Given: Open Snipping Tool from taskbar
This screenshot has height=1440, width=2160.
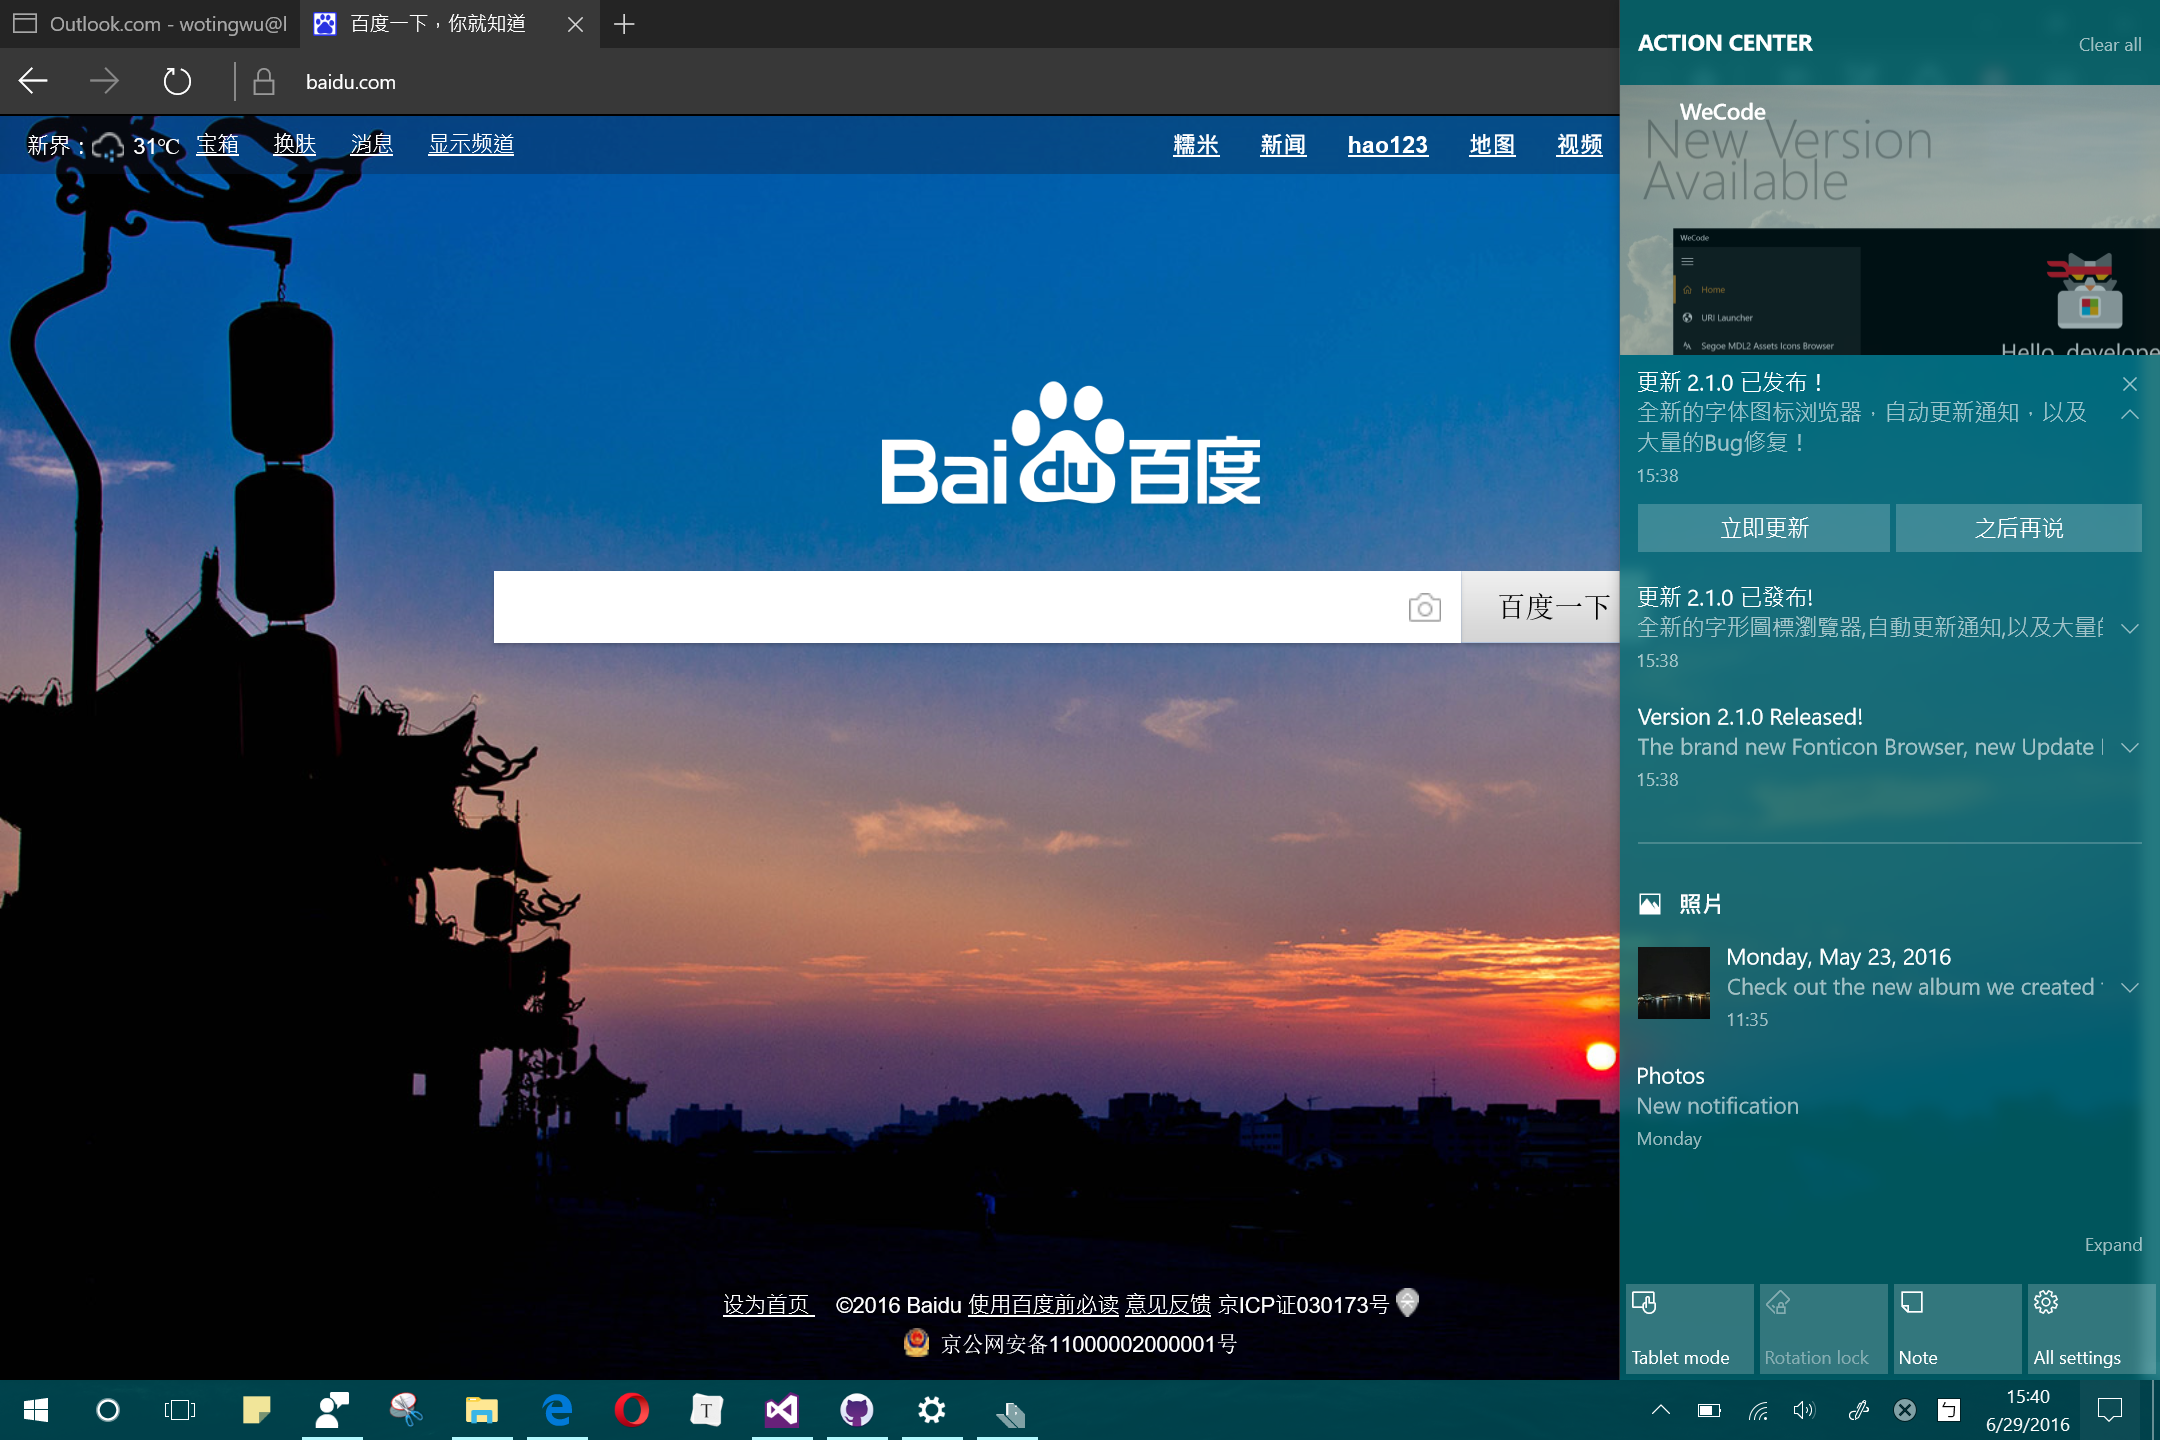Looking at the screenshot, I should click(x=406, y=1410).
